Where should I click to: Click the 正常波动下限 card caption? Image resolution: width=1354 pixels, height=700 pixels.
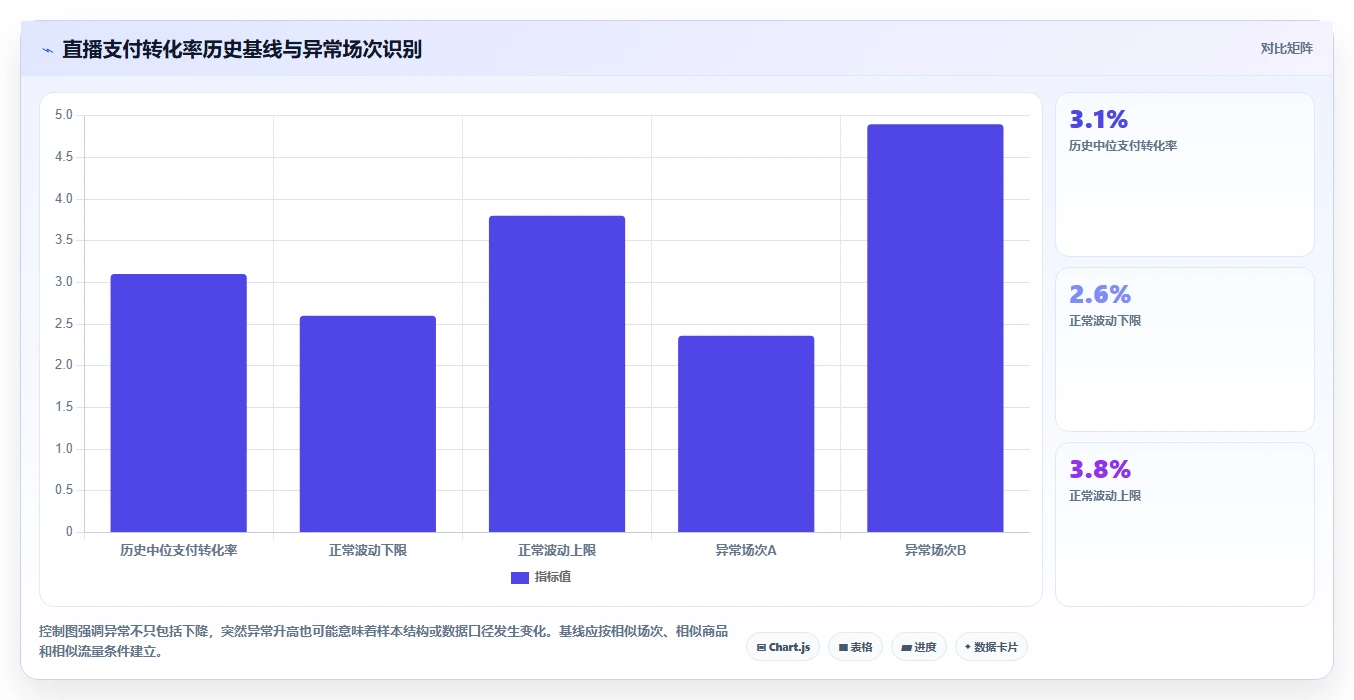[1105, 321]
